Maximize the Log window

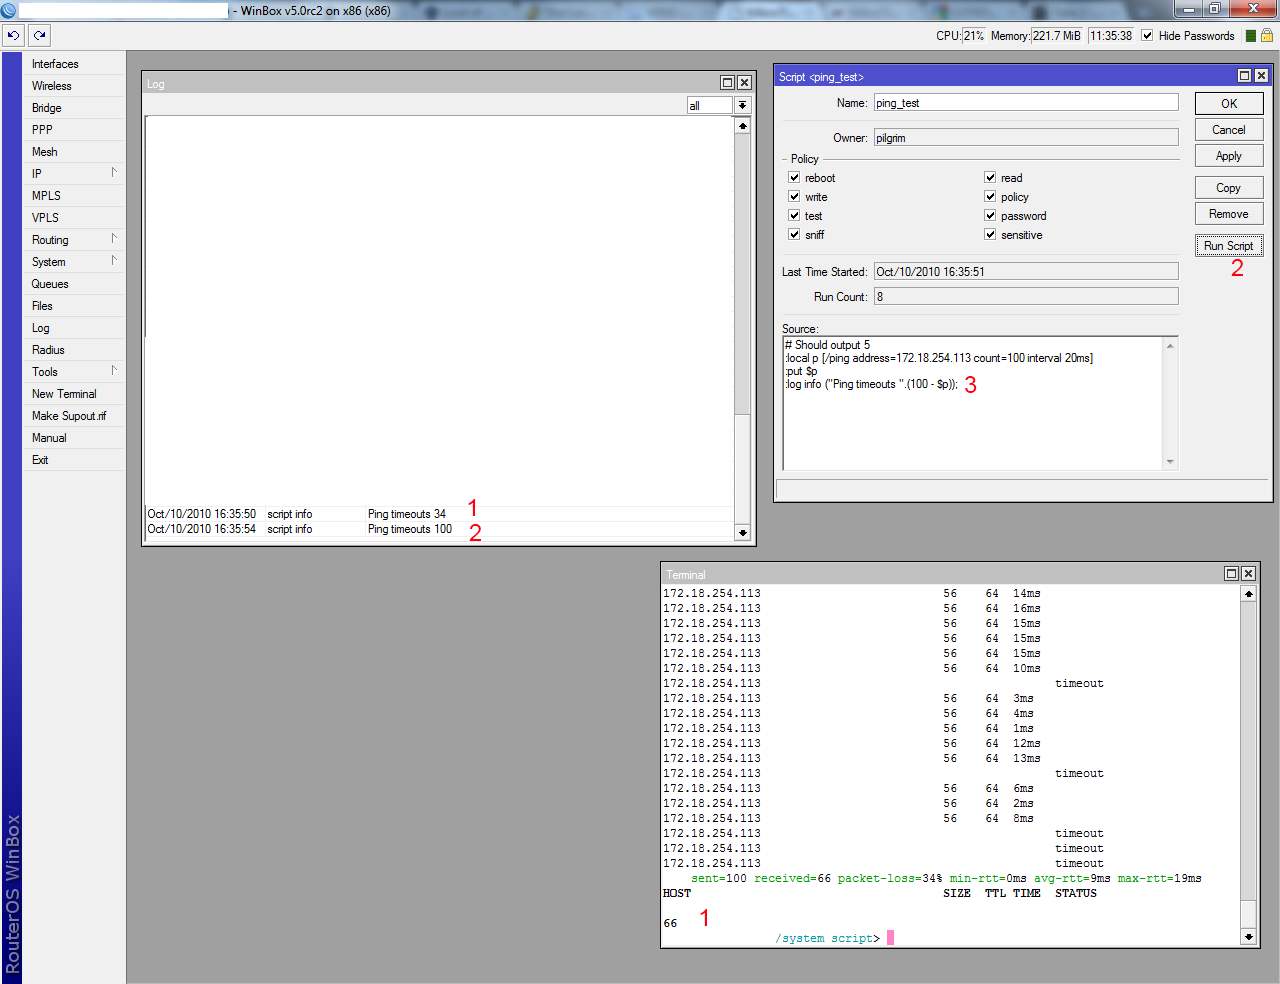[x=727, y=83]
